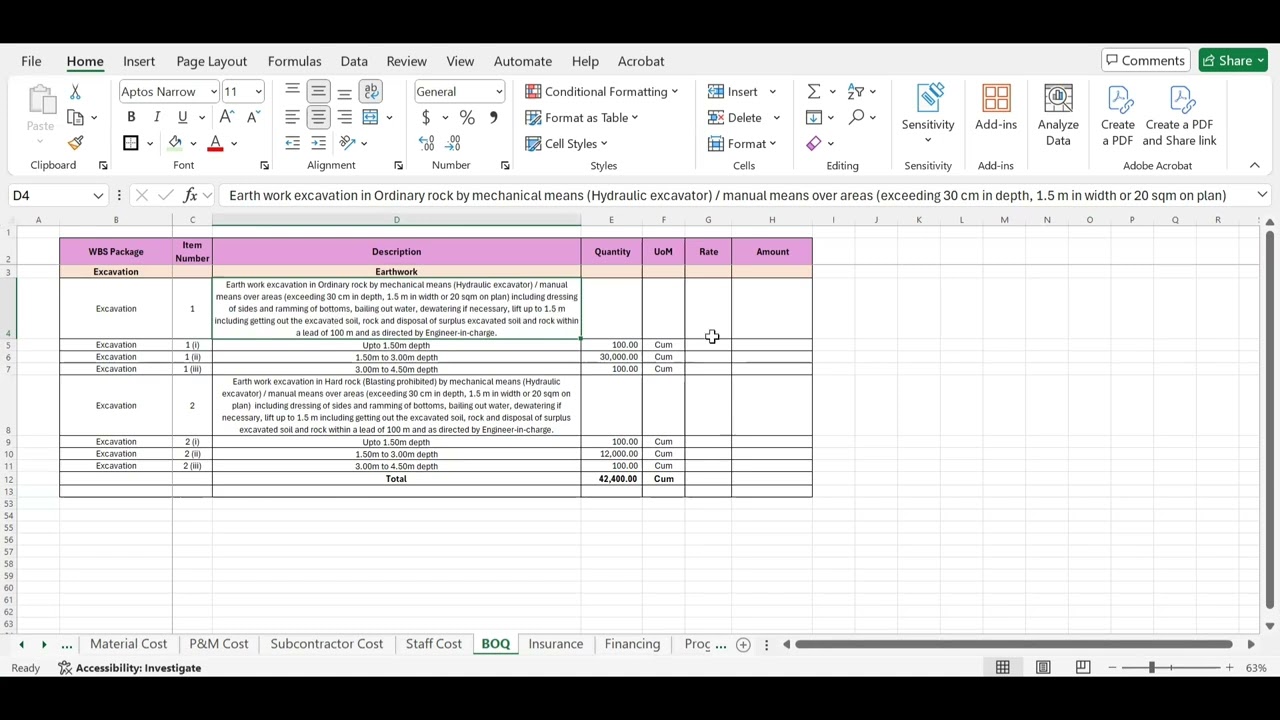Toggle Underline formatting

tap(182, 117)
